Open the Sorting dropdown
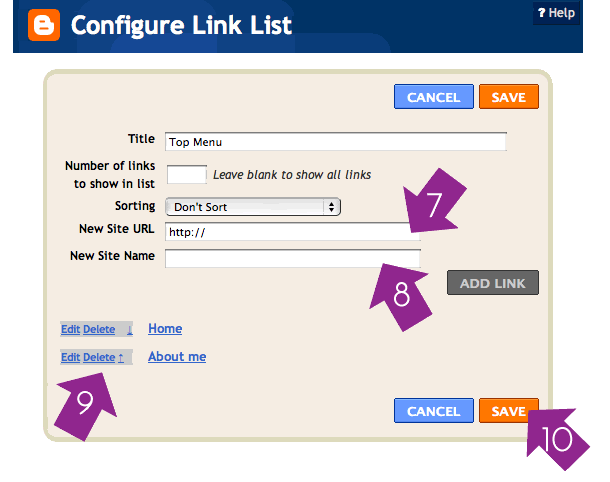Image resolution: width=610 pixels, height=482 pixels. point(253,207)
